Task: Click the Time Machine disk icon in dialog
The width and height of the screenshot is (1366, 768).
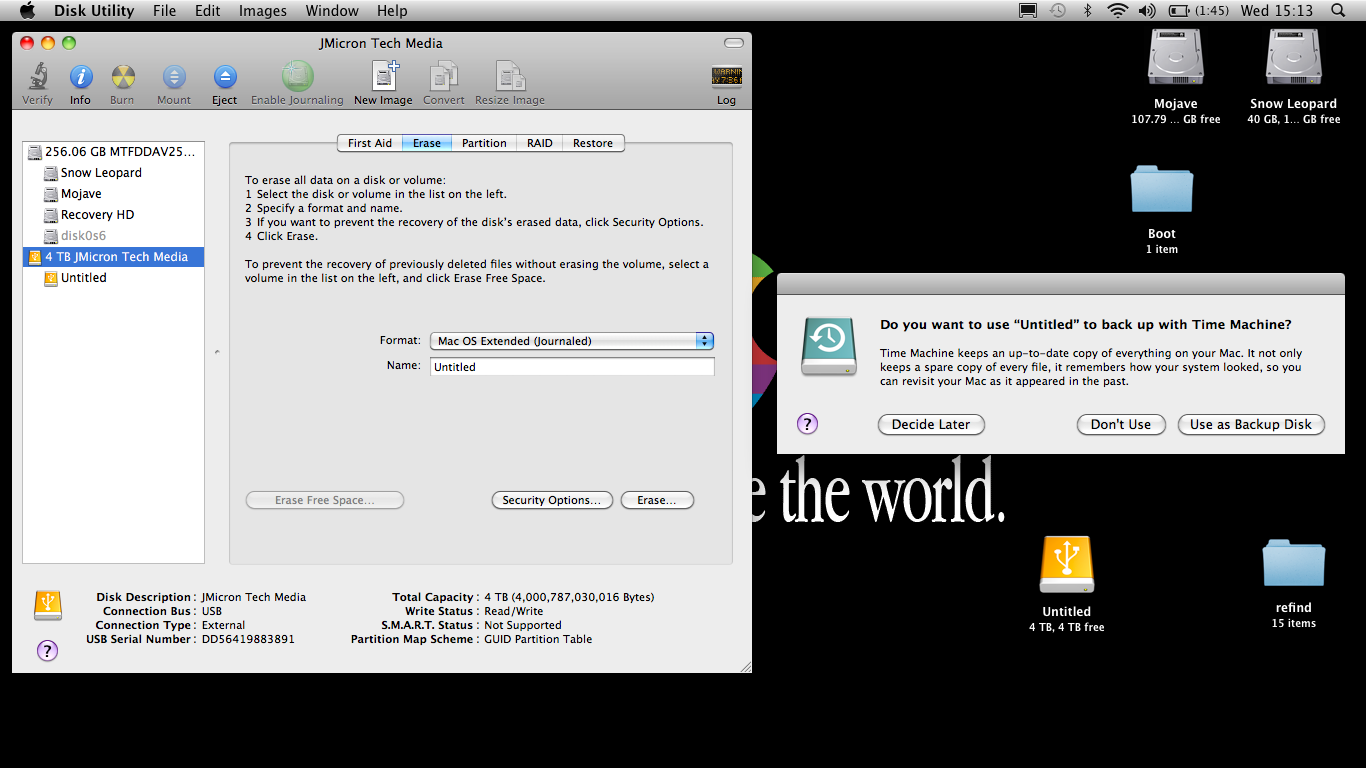Action: coord(829,346)
